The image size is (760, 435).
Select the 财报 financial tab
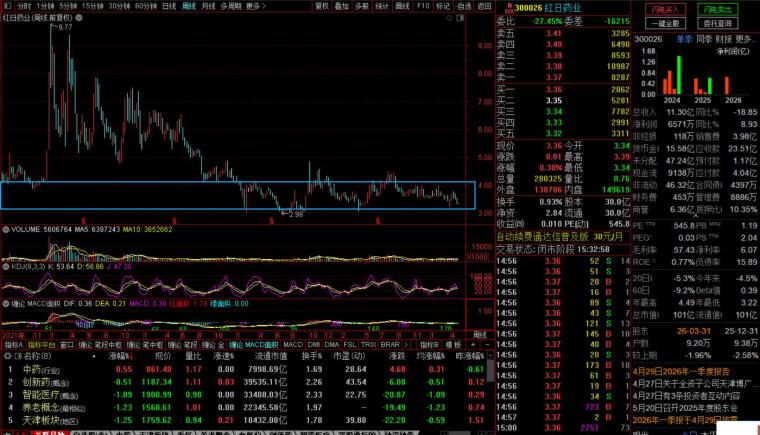(723, 39)
